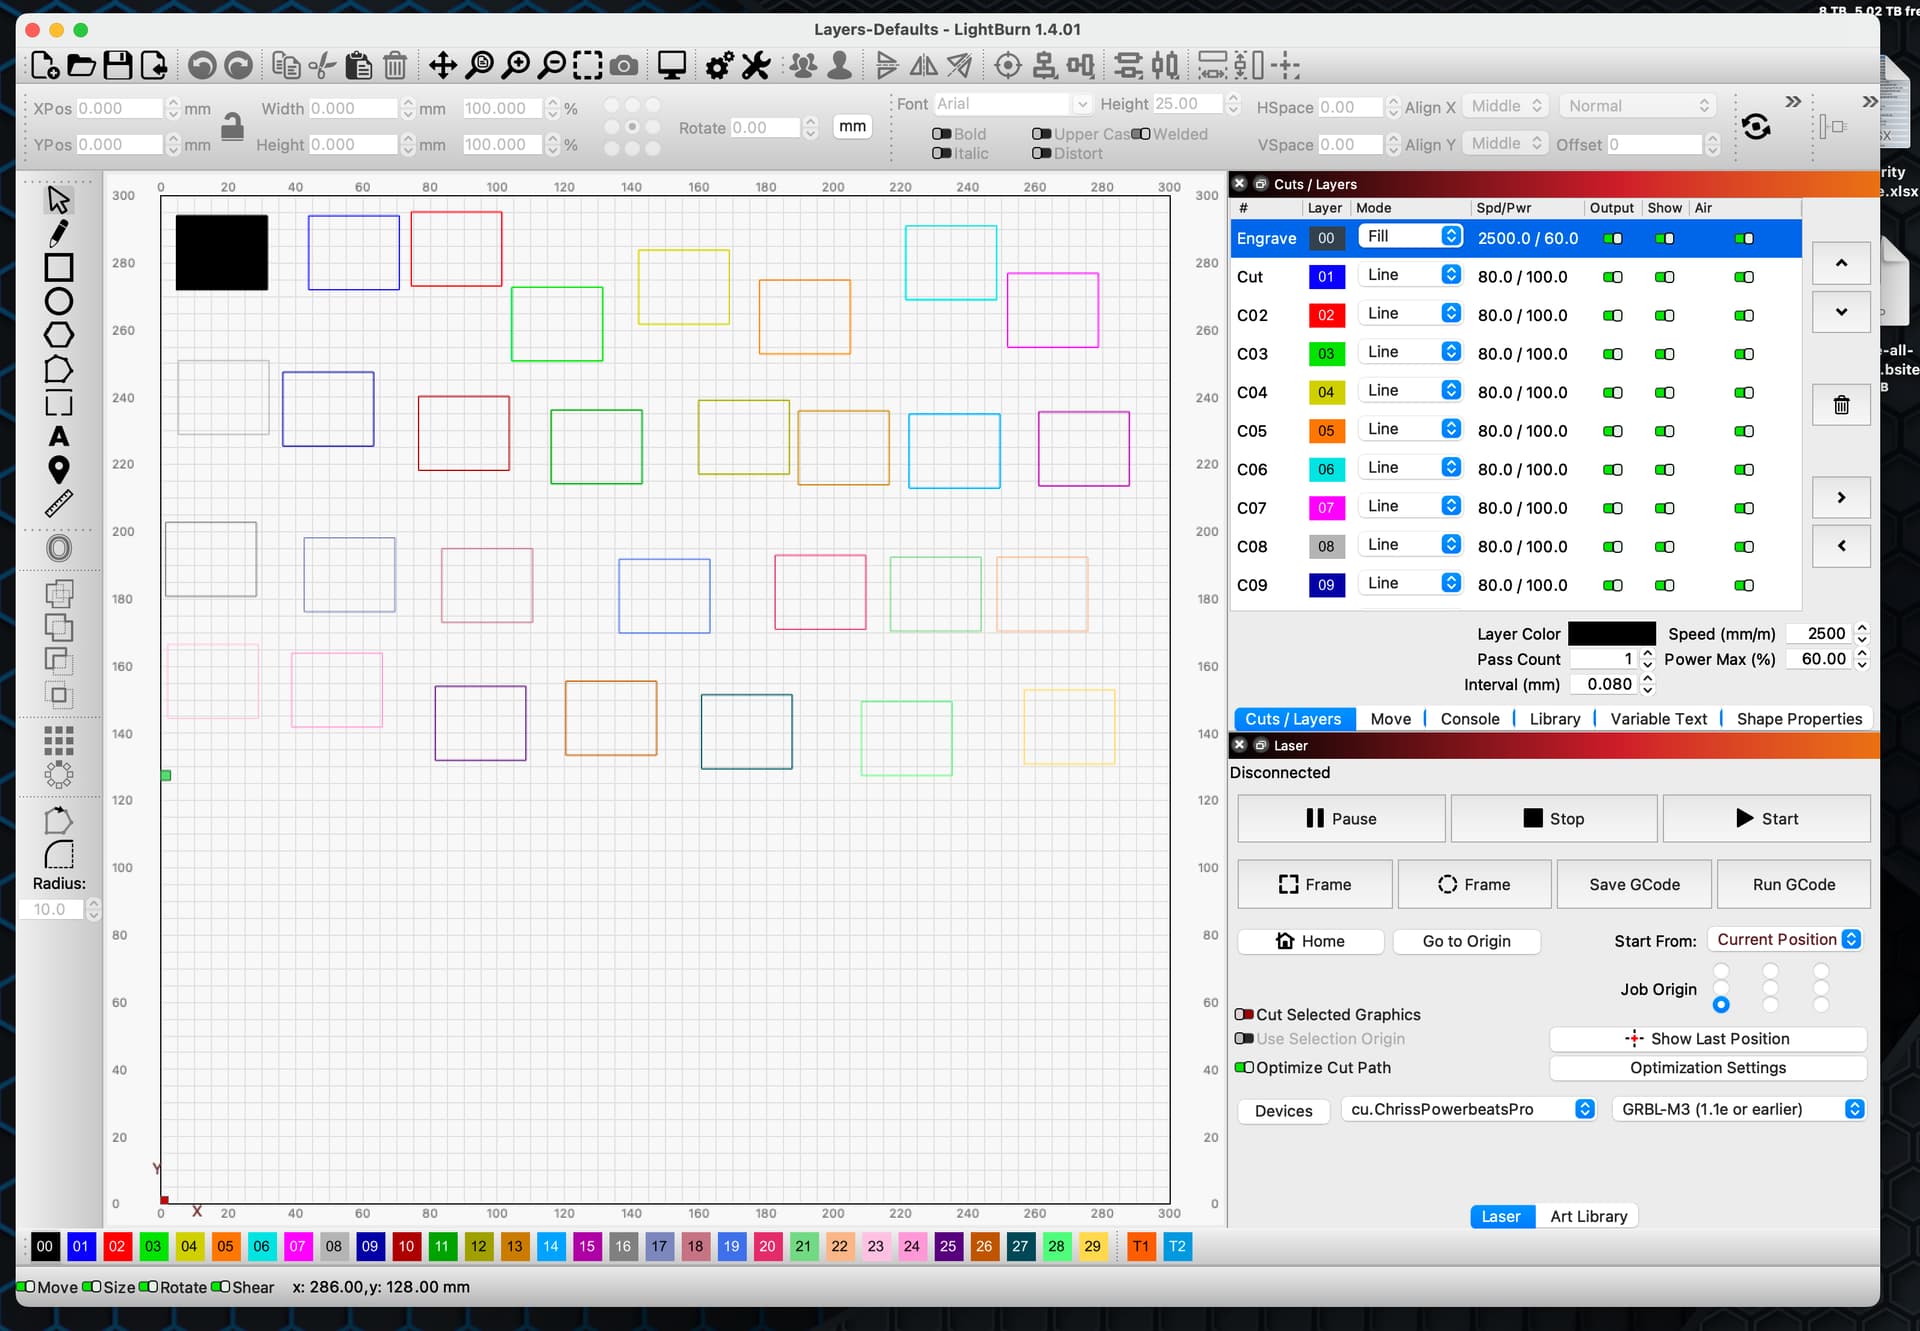This screenshot has width=1920, height=1331.
Task: Open the Offset Shapes tool
Action: click(x=58, y=548)
